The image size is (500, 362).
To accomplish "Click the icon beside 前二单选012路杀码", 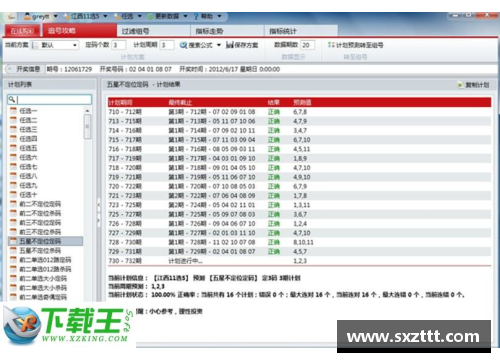I will (13, 269).
